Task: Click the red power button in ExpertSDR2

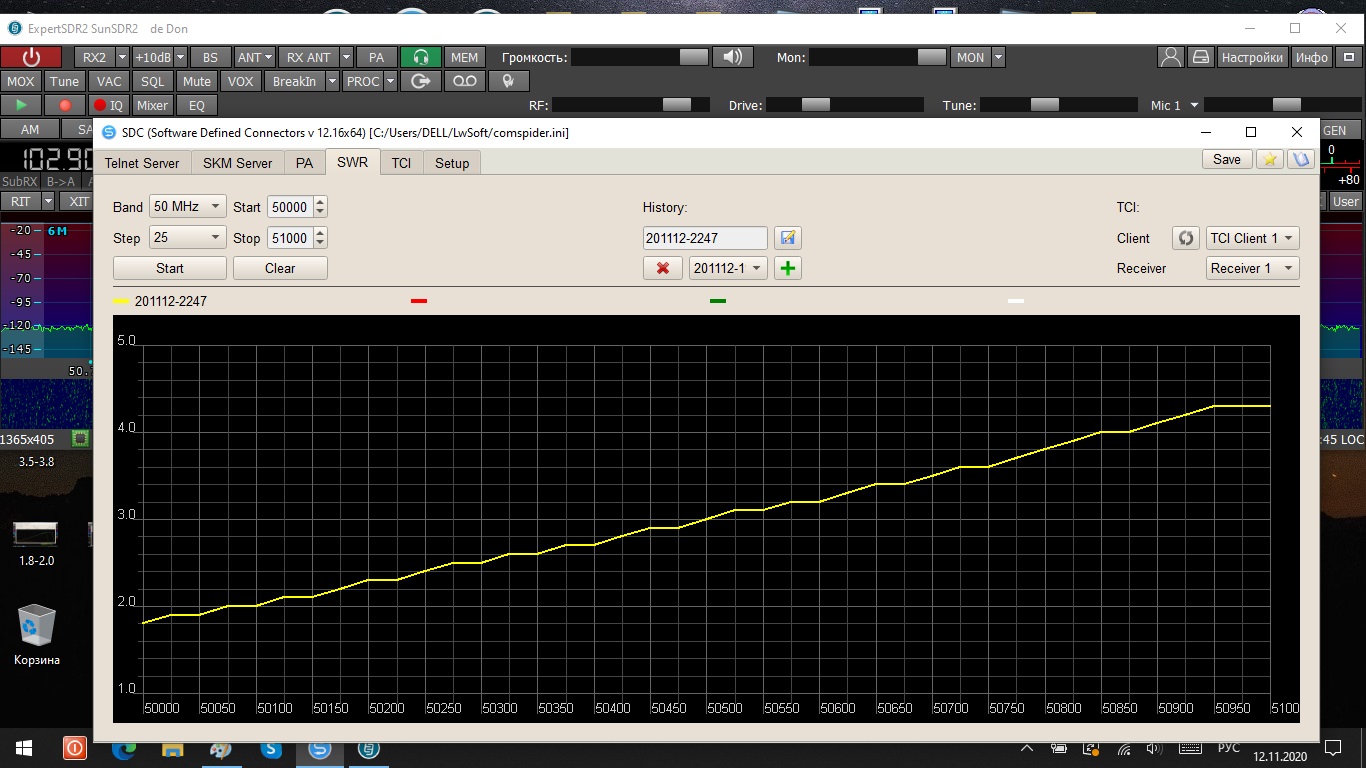Action: pyautogui.click(x=31, y=57)
